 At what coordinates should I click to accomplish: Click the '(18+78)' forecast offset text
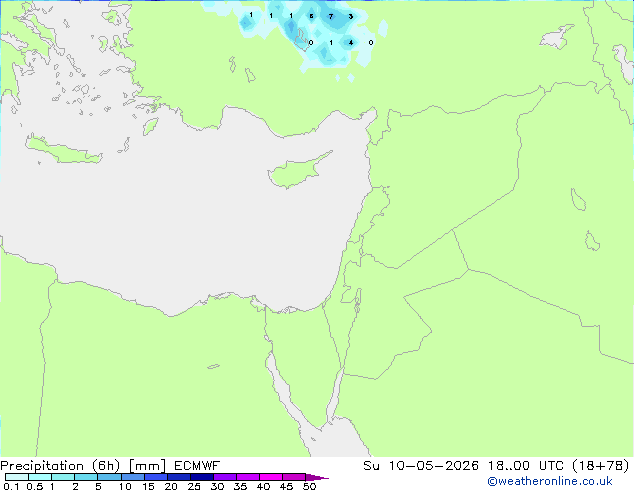pyautogui.click(x=601, y=466)
